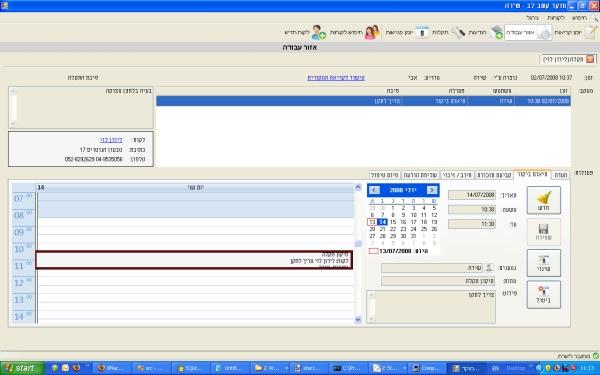Open the link to related calls above the table
Image resolution: width=600 pixels, height=375 pixels.
tap(336, 78)
